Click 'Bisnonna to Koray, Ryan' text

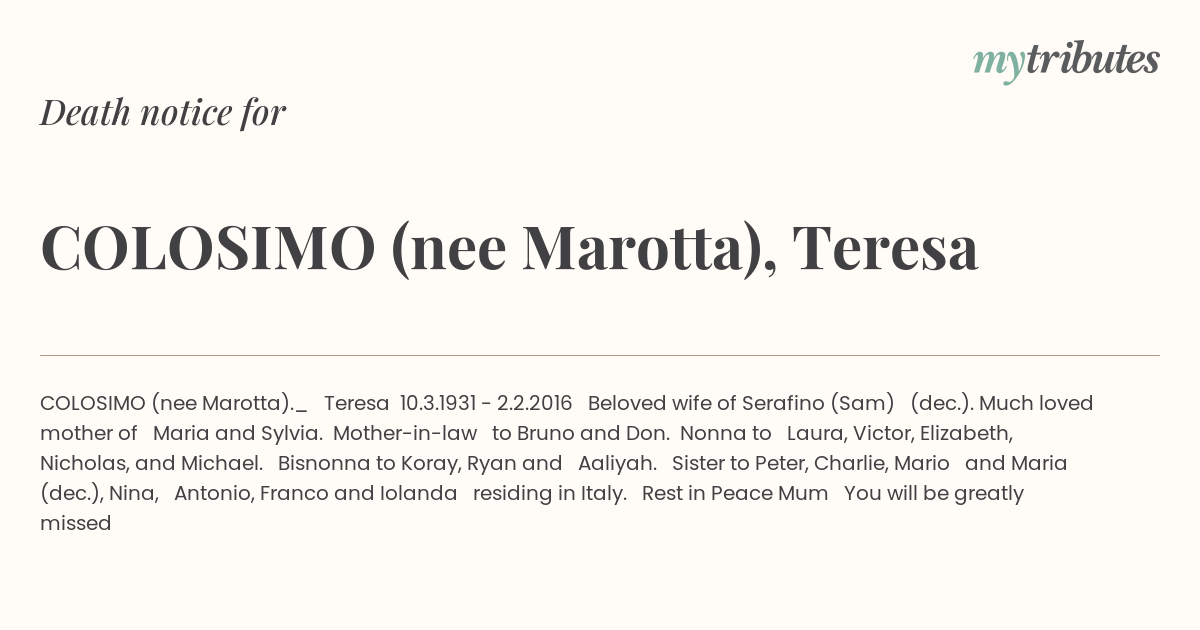399,463
